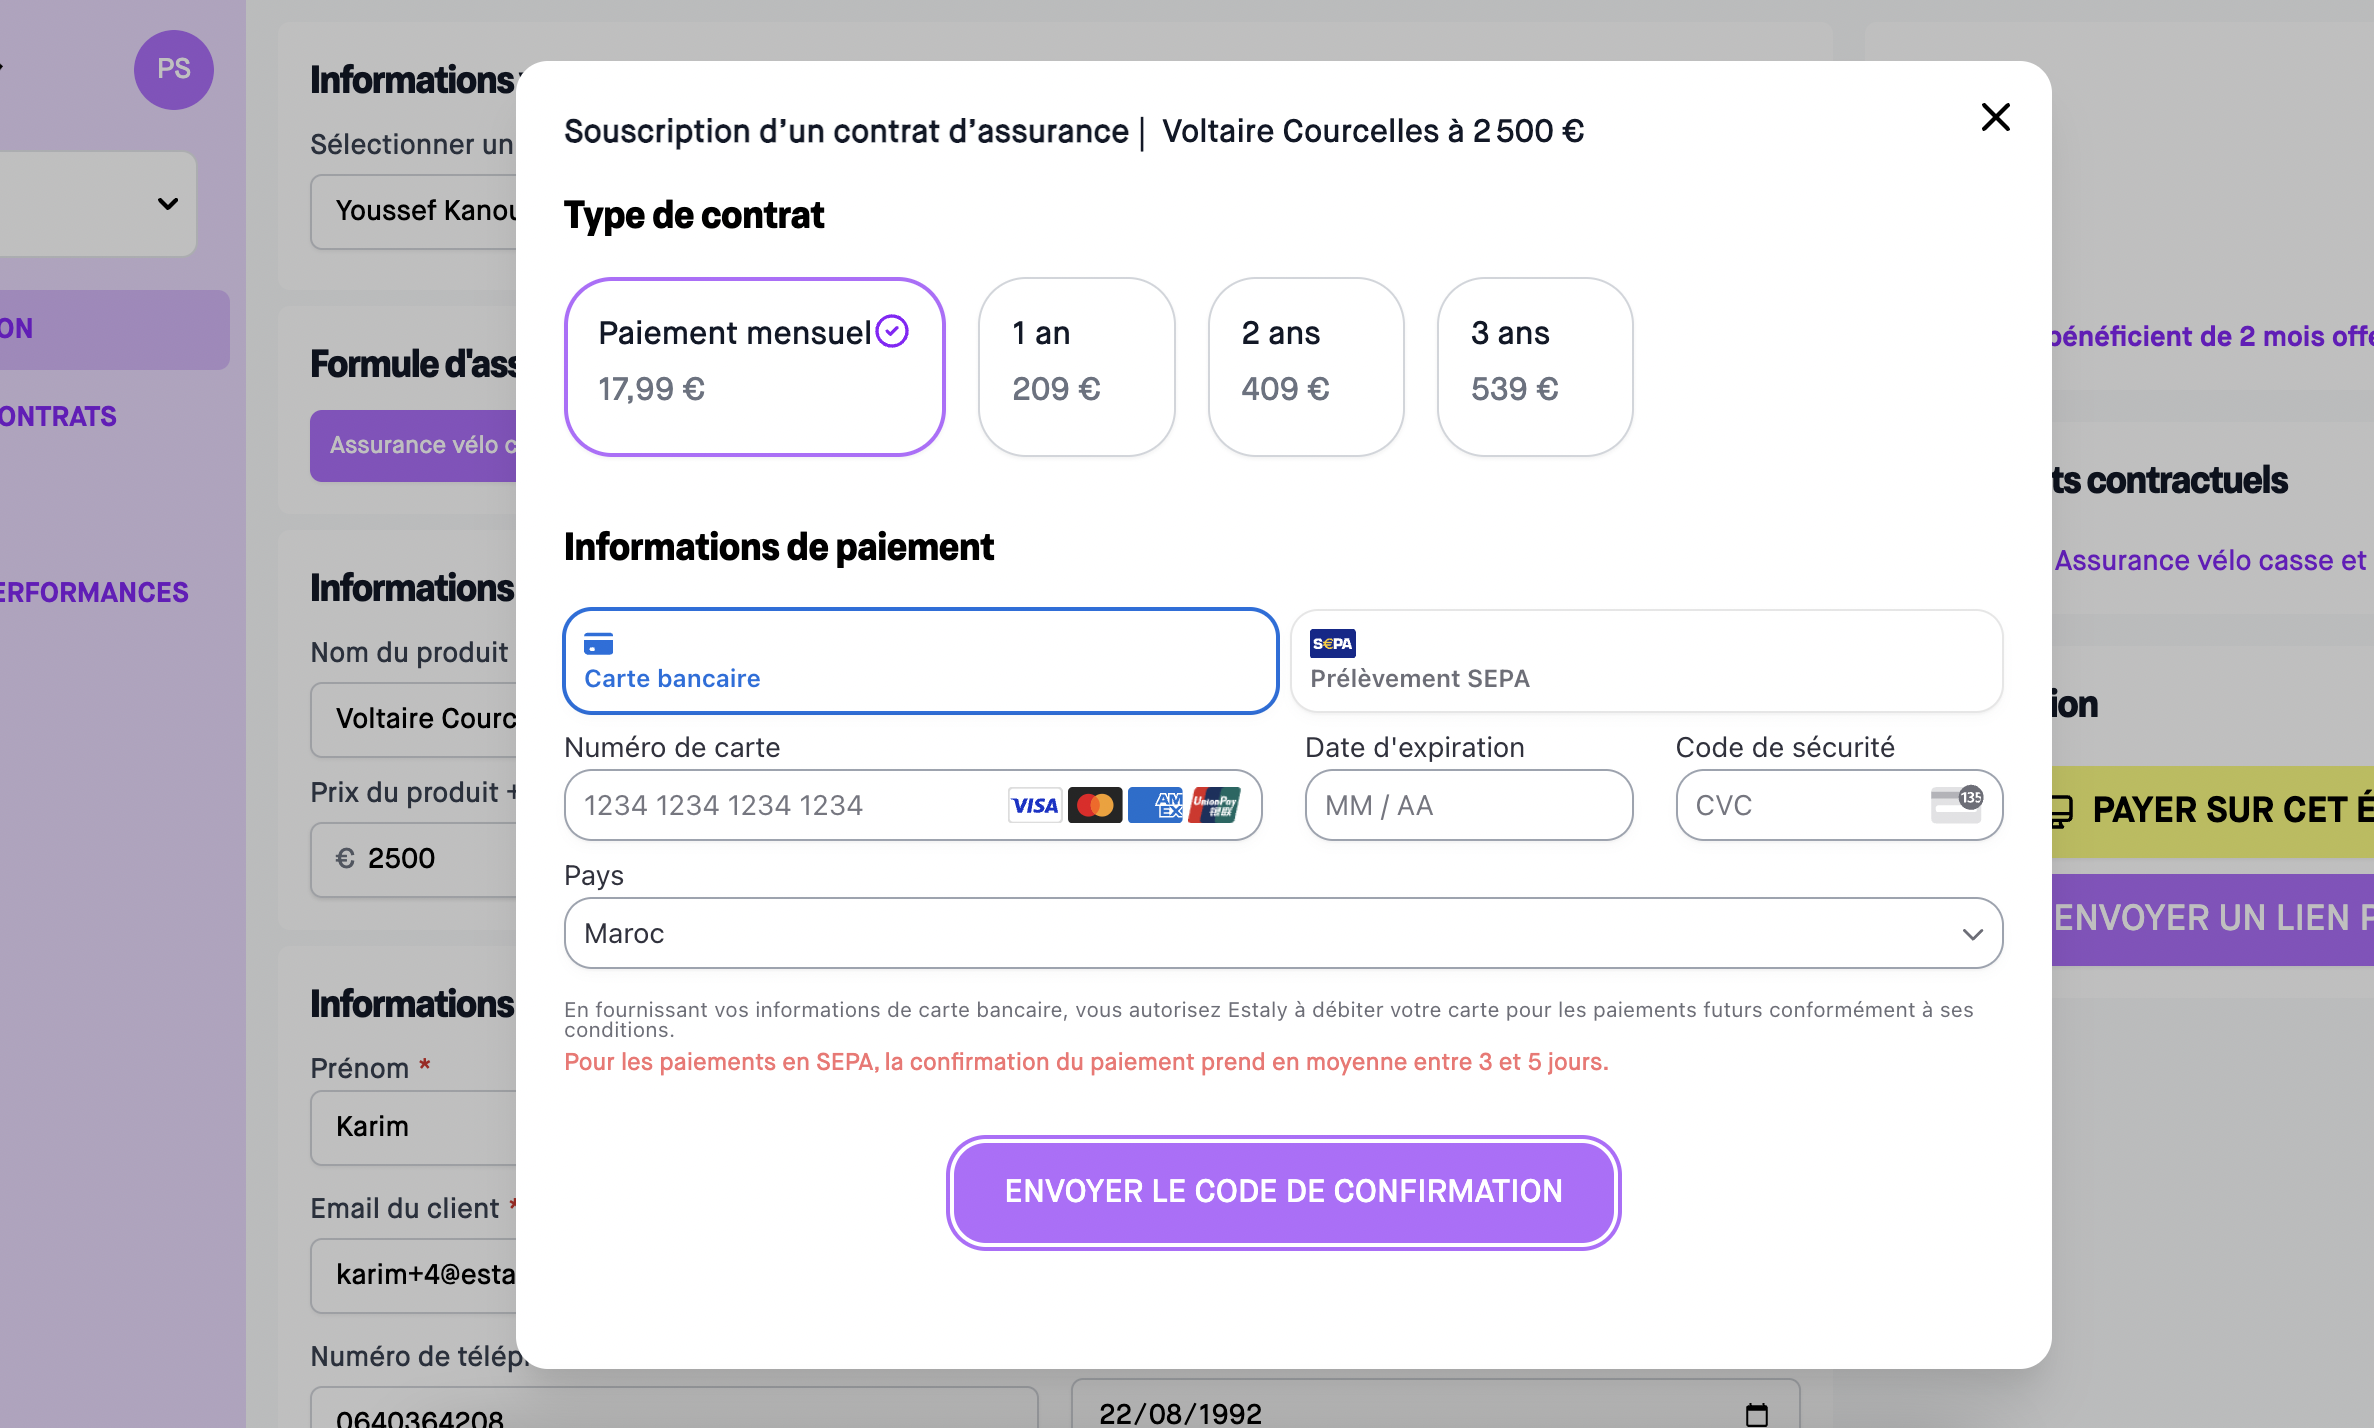Screen dimensions: 2374x1428
Task: Switch to the Carte bancaire payment tab
Action: point(921,661)
